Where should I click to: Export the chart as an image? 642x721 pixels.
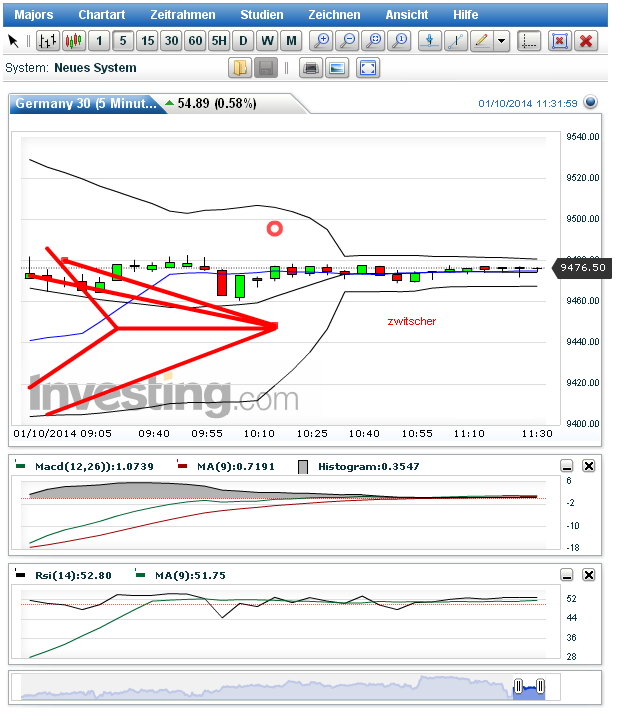point(337,69)
